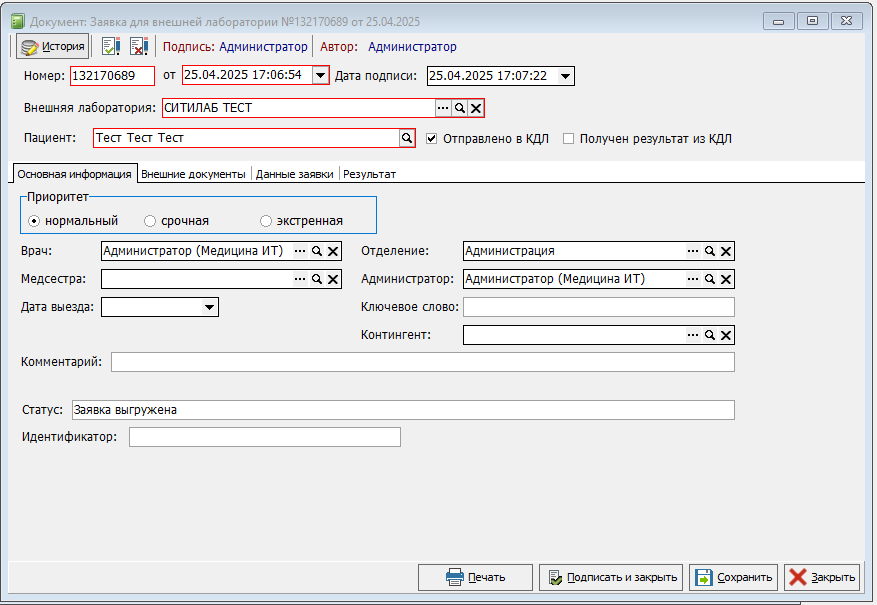Open the document date 'от' dropdown arrow
877x605 pixels.
[320, 76]
